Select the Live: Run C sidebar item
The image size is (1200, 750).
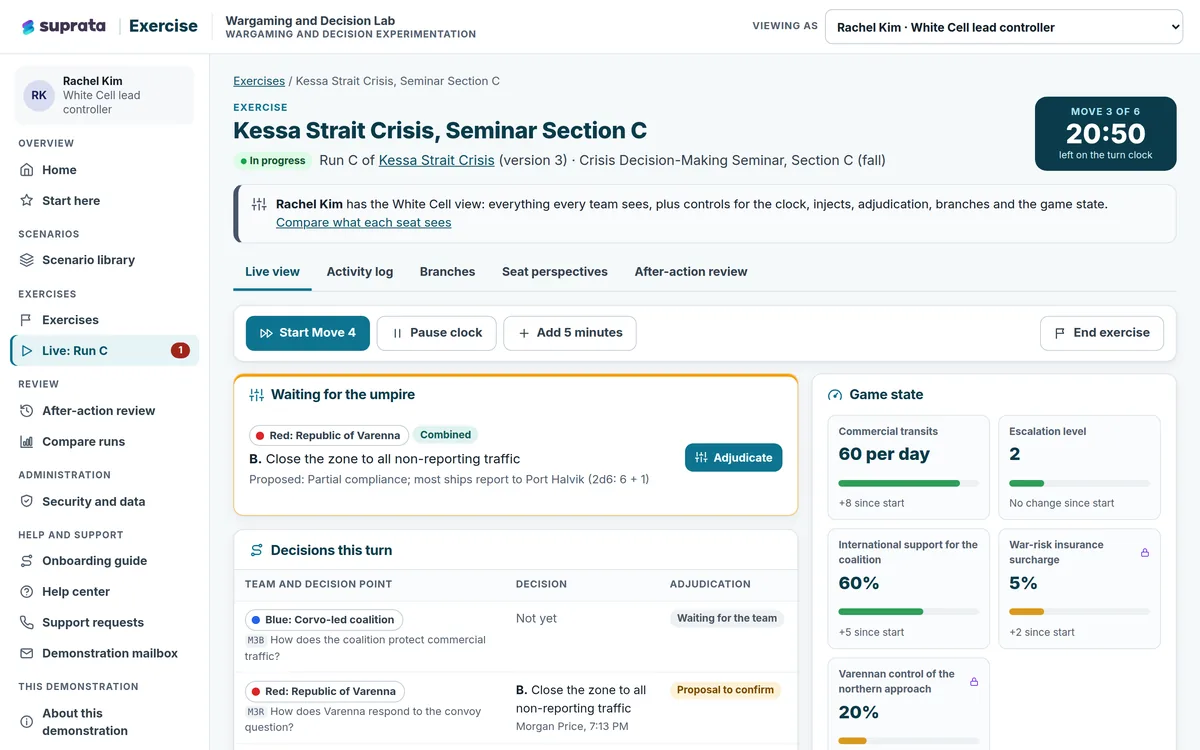pyautogui.click(x=105, y=351)
